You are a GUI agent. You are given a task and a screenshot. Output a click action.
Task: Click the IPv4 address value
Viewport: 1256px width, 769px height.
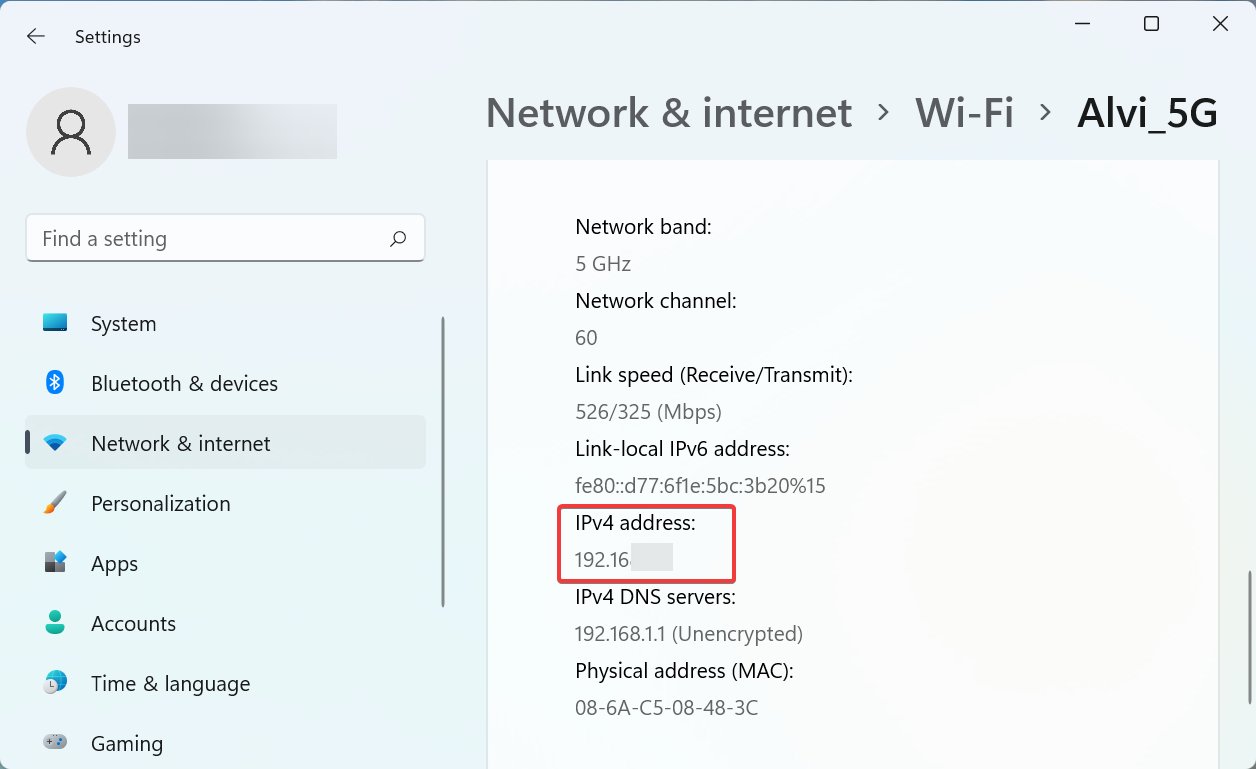click(622, 559)
